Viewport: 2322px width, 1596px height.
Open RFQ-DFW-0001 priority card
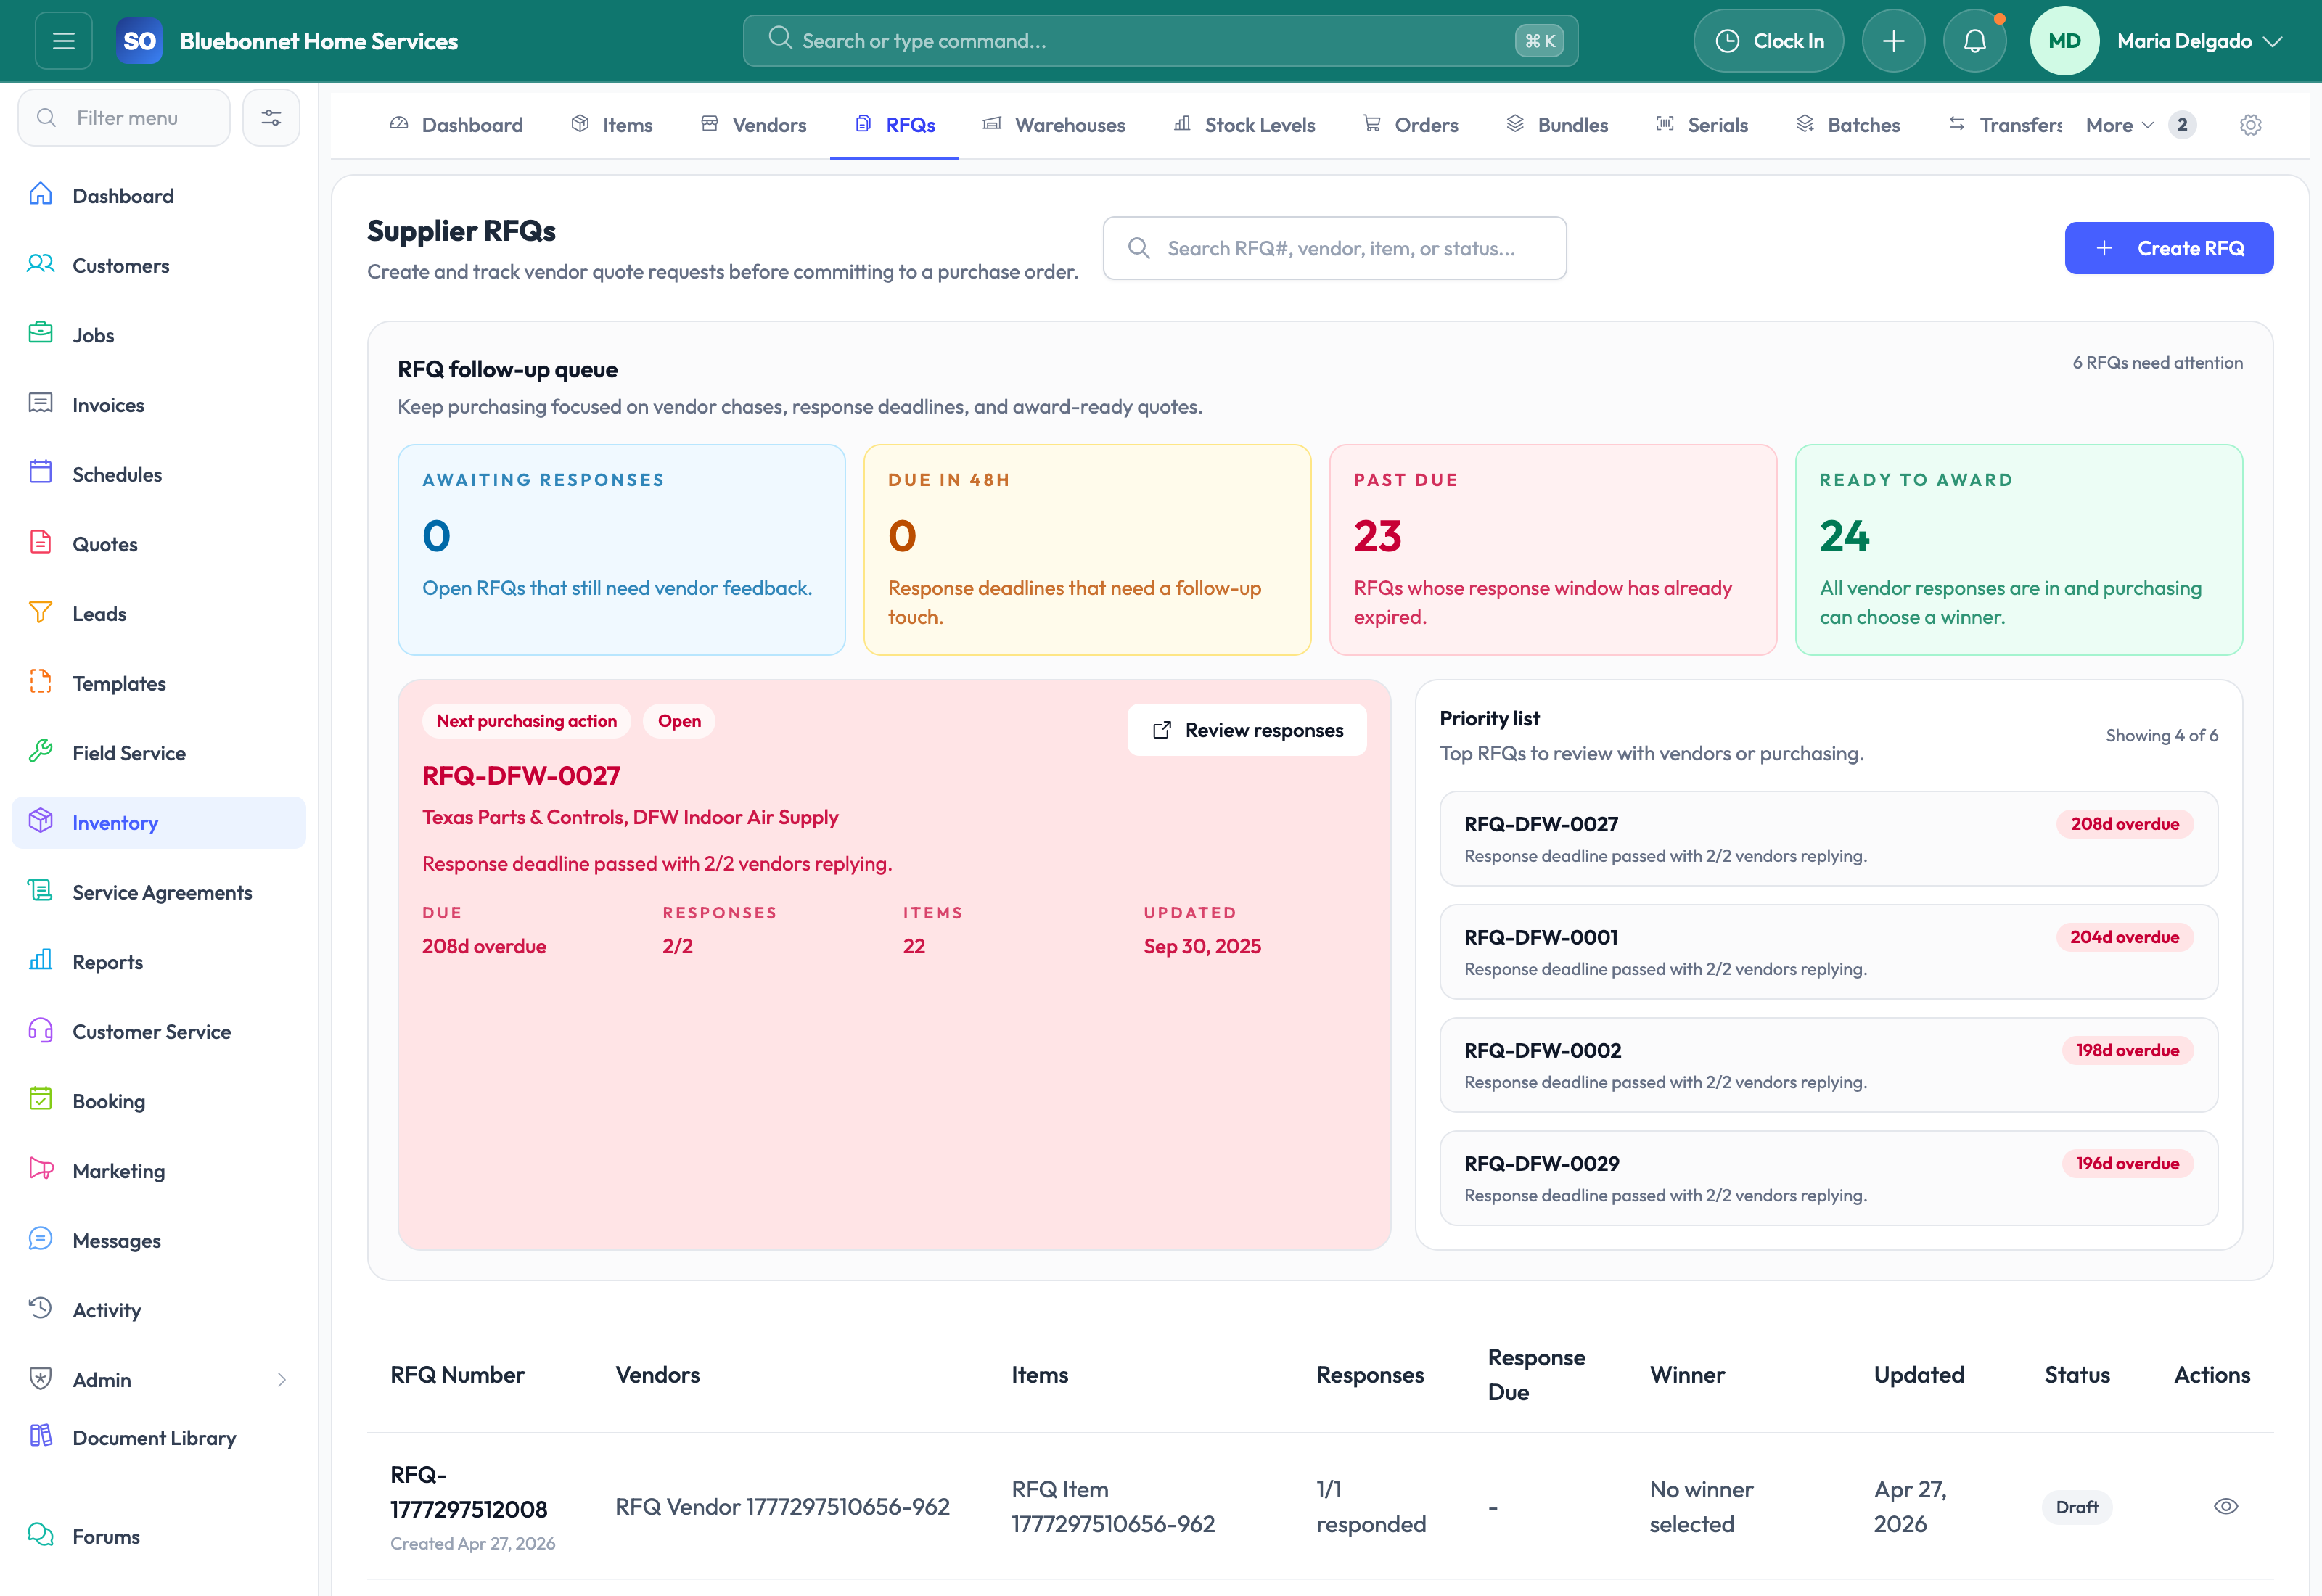[1828, 951]
